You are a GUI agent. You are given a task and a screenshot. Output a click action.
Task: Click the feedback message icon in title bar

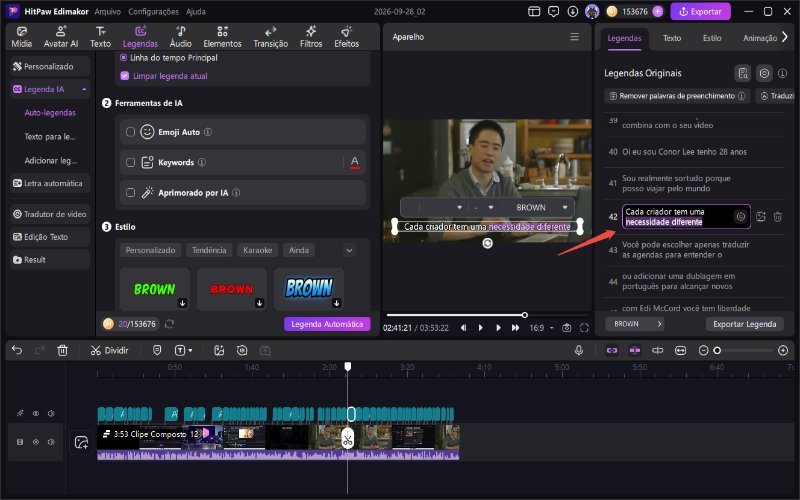tap(553, 11)
